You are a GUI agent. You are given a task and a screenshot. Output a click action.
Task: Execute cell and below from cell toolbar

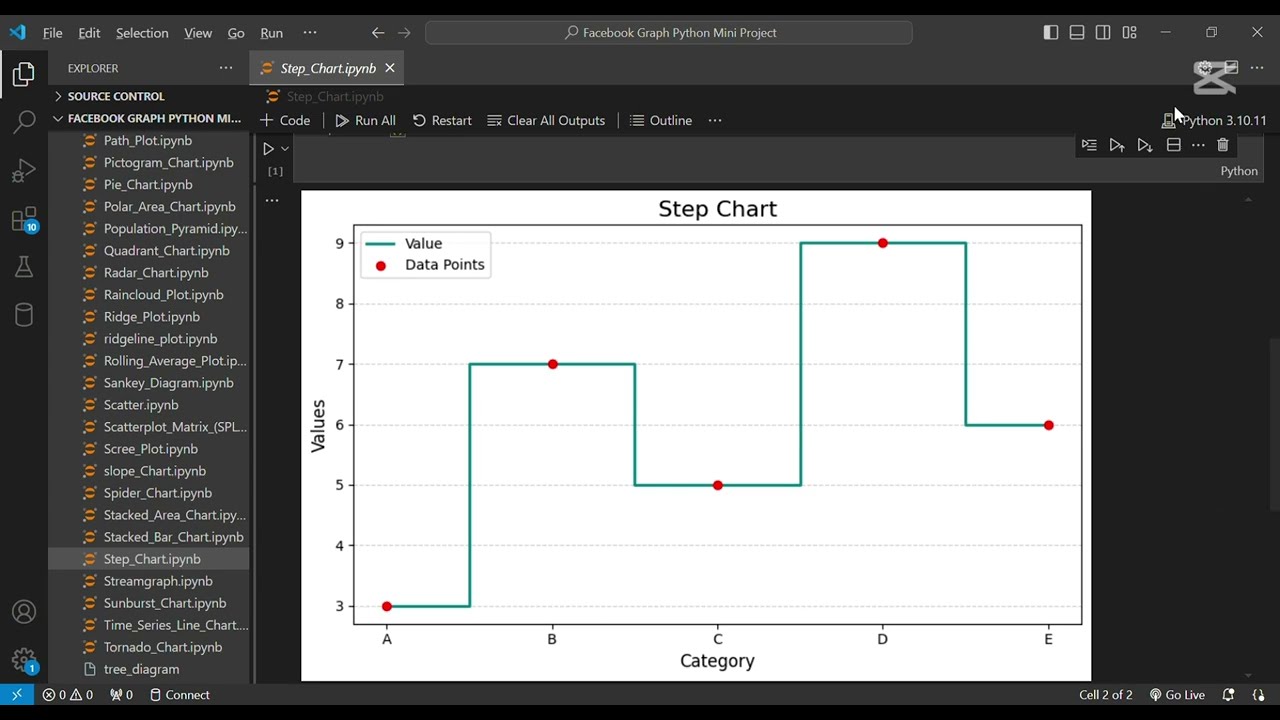tap(1145, 145)
